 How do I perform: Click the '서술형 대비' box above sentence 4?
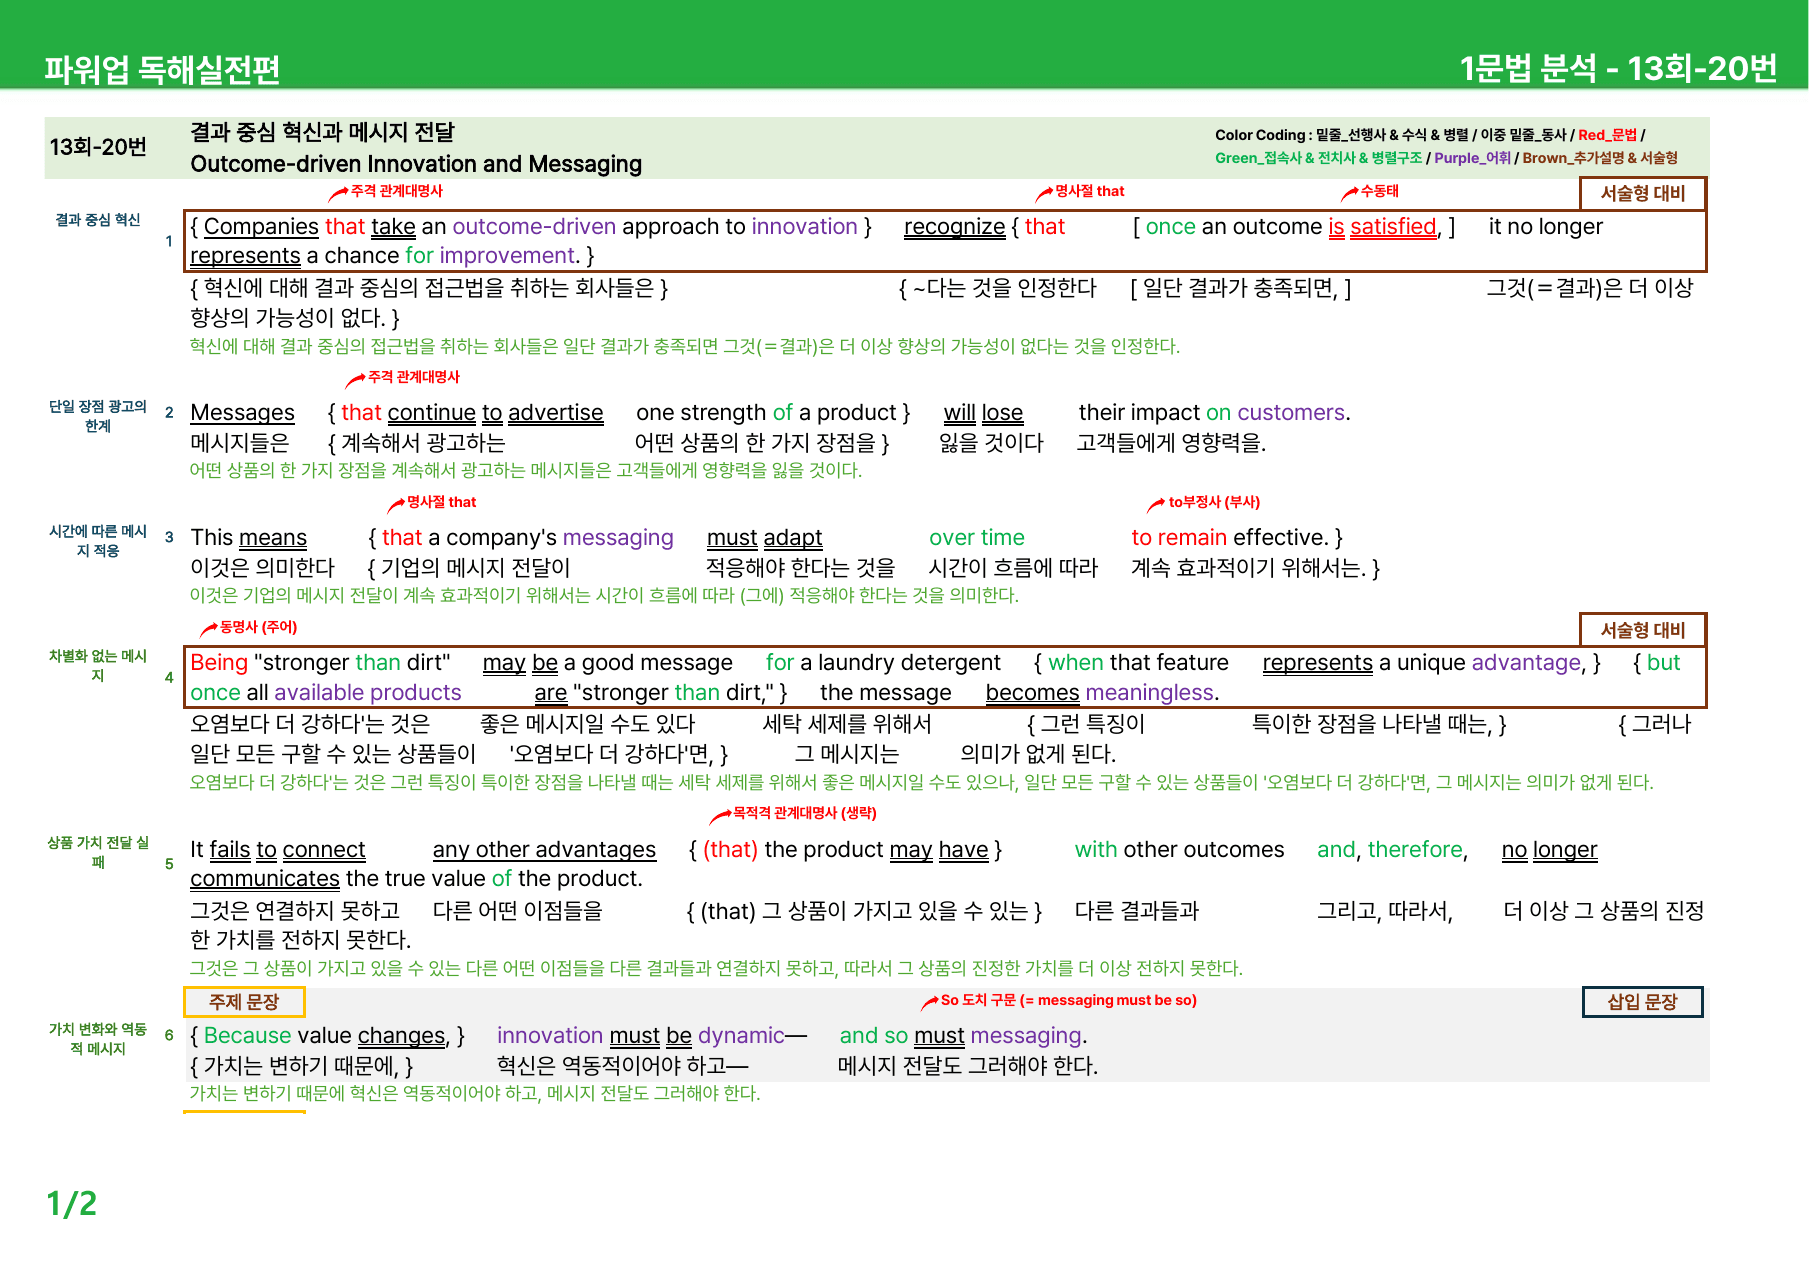pos(1643,630)
